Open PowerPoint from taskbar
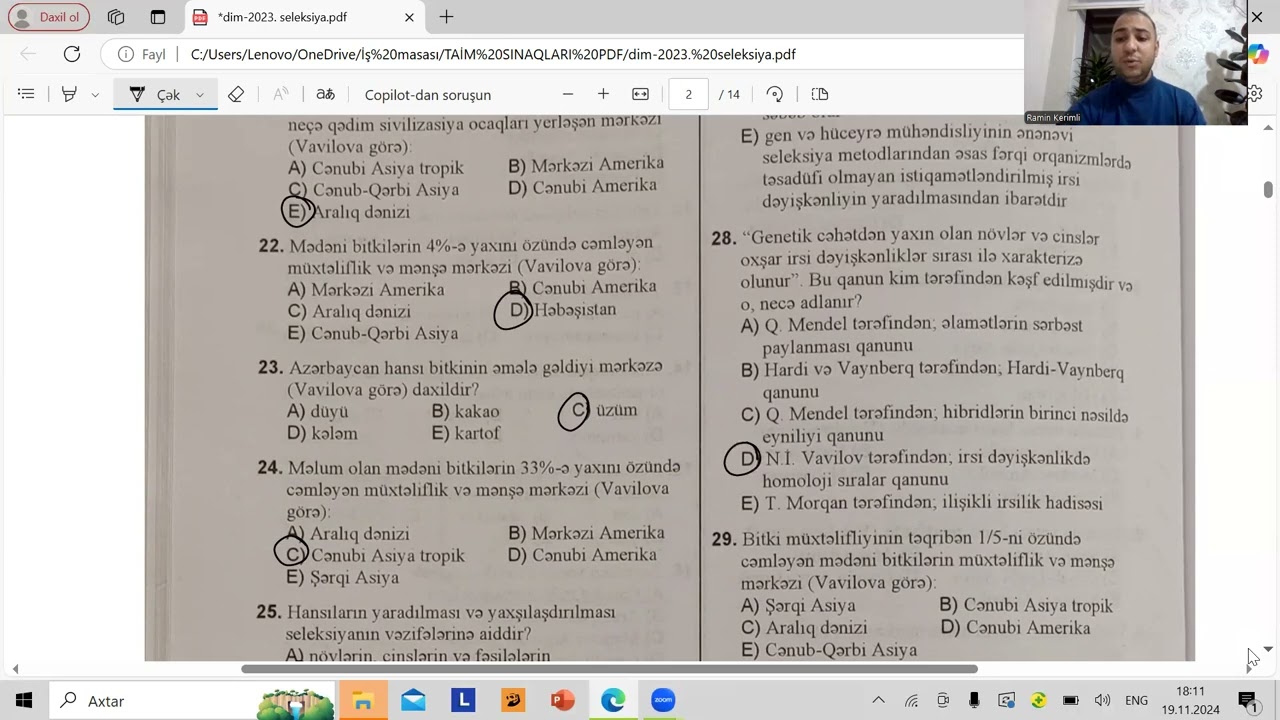This screenshot has width=1280, height=720. 563,701
